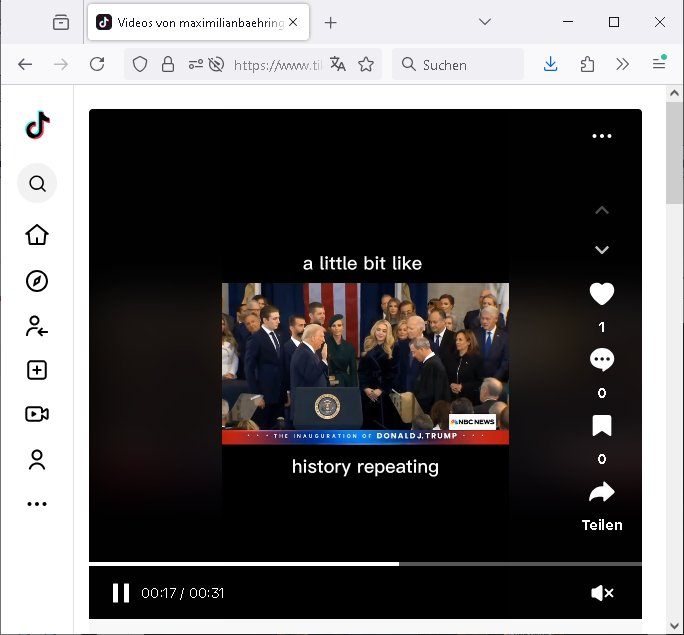Click the Suchen search box
Viewport: 684px width, 635px height.
(x=458, y=65)
